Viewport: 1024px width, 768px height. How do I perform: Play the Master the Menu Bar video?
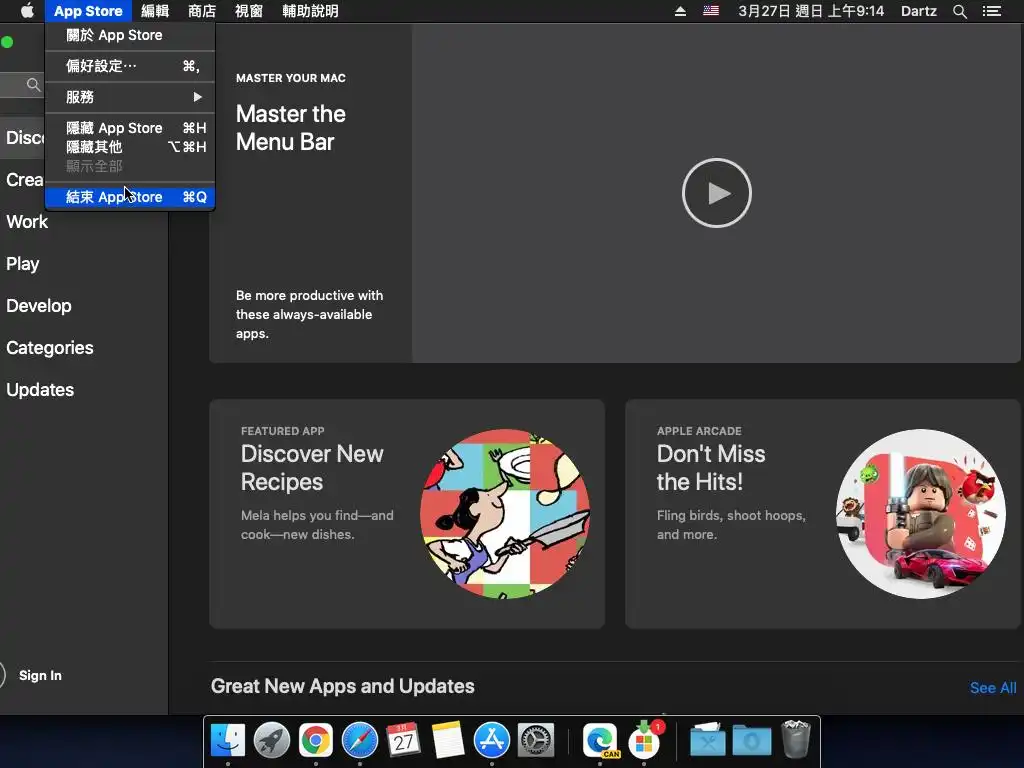click(716, 193)
